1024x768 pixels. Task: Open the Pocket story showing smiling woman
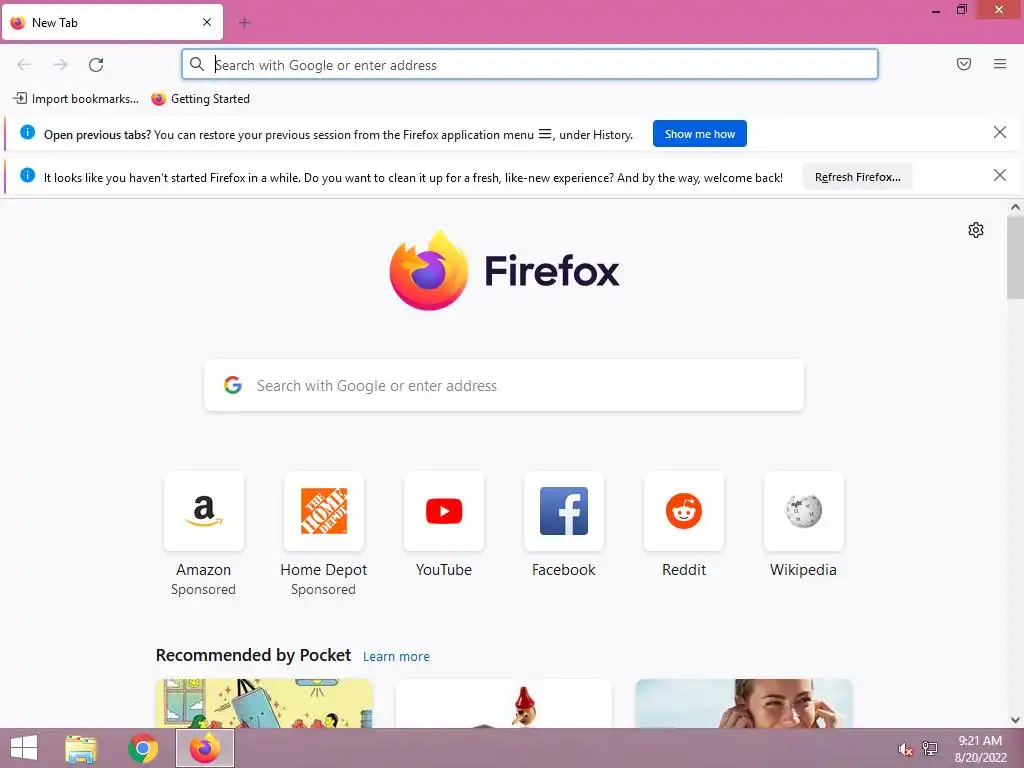point(744,703)
